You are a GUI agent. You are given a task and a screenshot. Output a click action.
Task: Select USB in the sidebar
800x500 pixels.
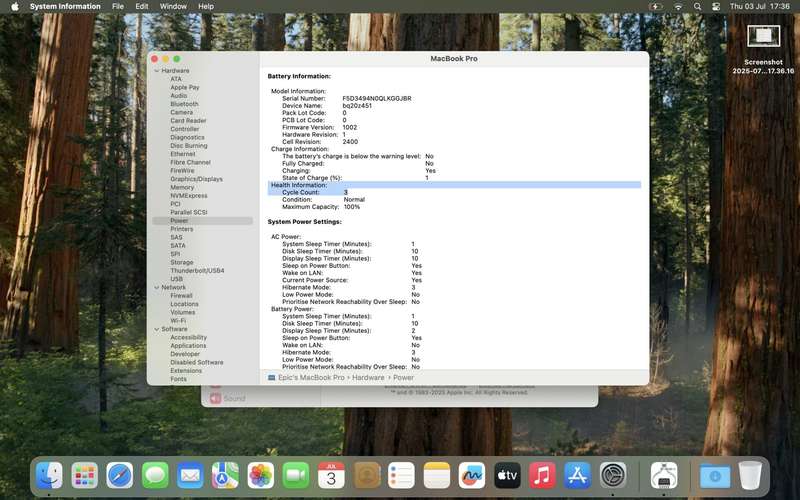tap(177, 279)
